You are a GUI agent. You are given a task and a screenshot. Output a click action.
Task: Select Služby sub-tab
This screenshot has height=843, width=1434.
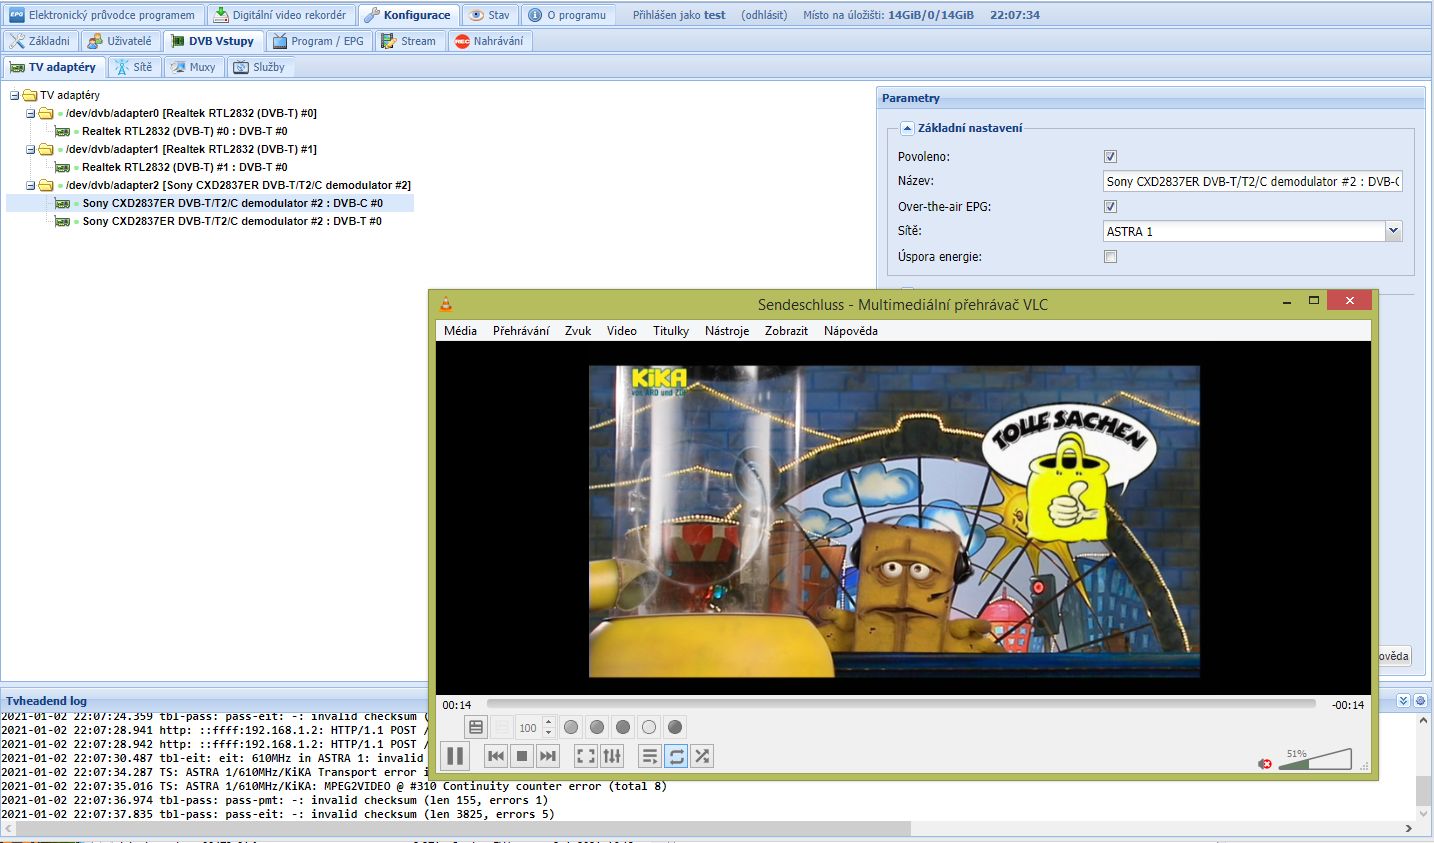point(259,67)
